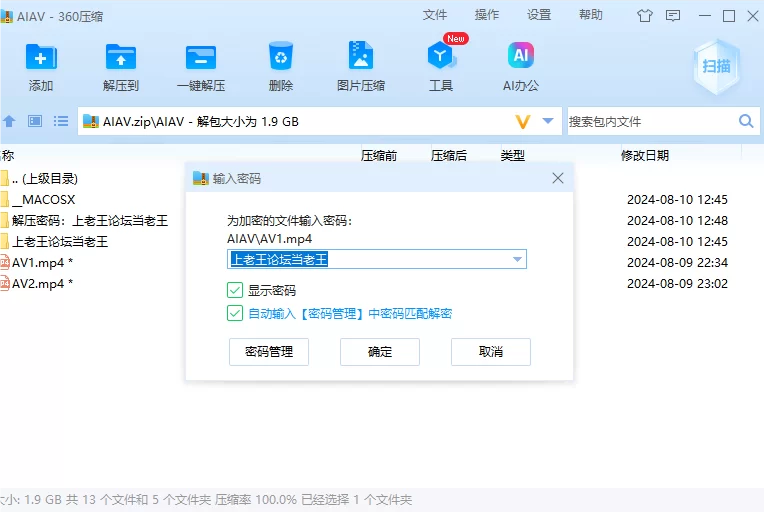Click the 取消 (Cancel) button
The width and height of the screenshot is (764, 512).
pyautogui.click(x=490, y=352)
